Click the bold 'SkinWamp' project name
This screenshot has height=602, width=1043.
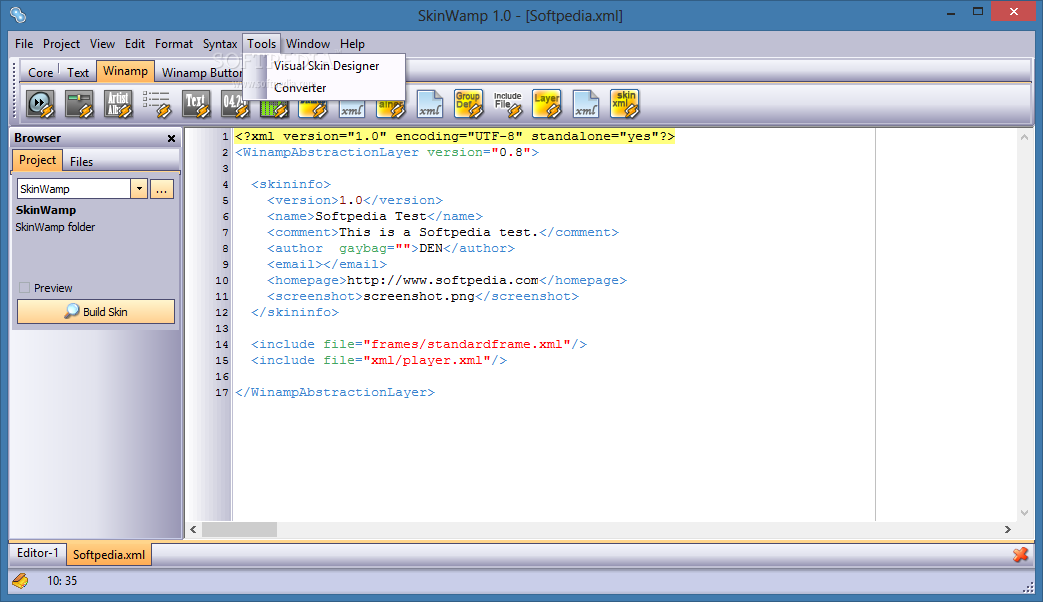pyautogui.click(x=46, y=210)
